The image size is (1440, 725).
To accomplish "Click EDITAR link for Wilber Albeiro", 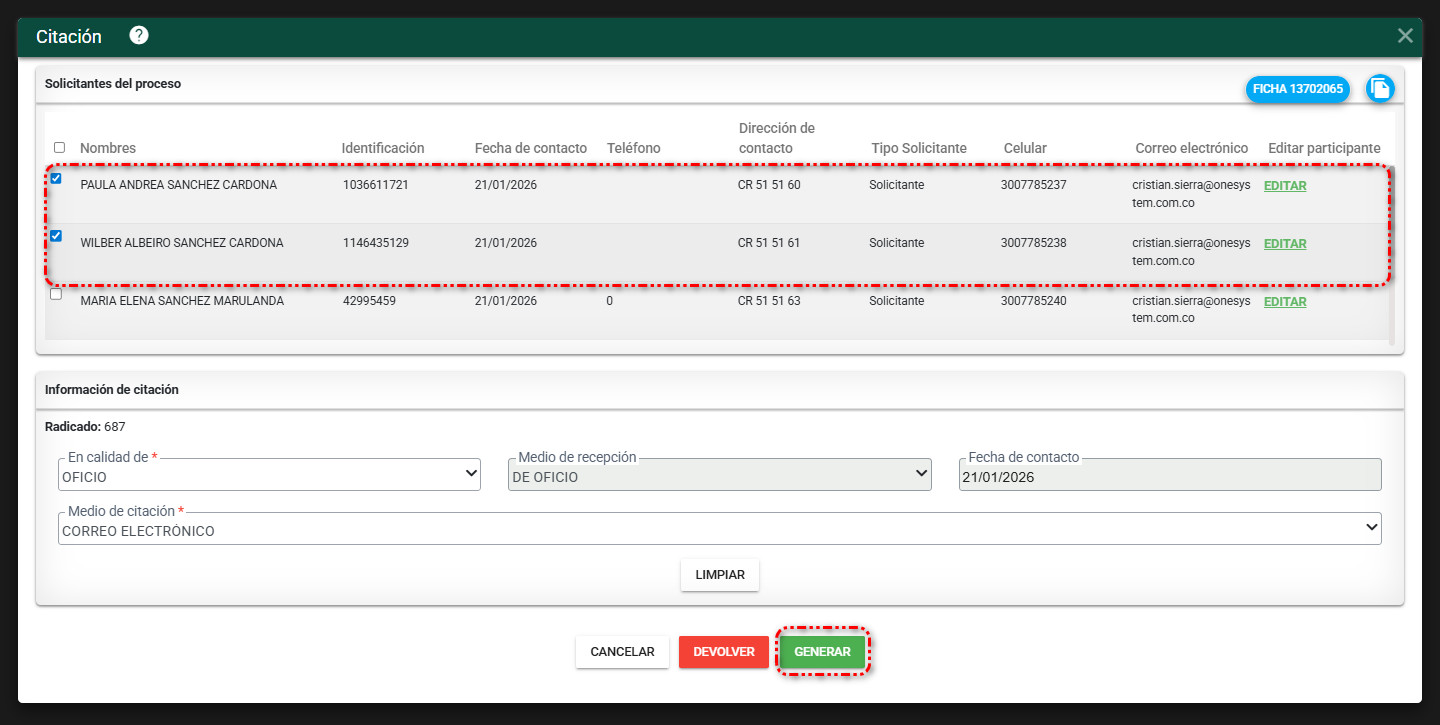I will coord(1285,244).
